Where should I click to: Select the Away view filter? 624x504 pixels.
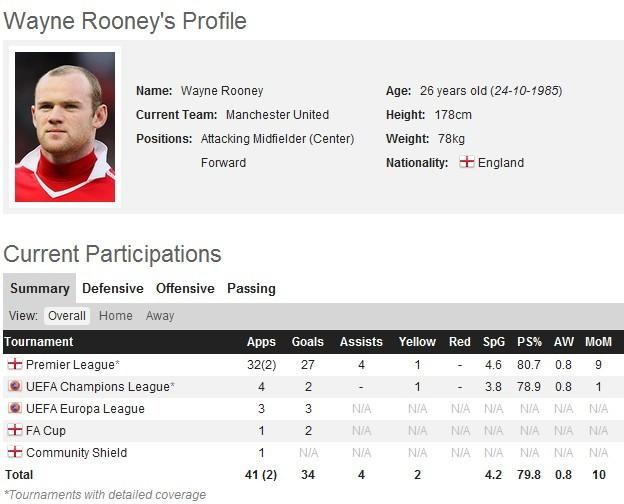click(160, 316)
